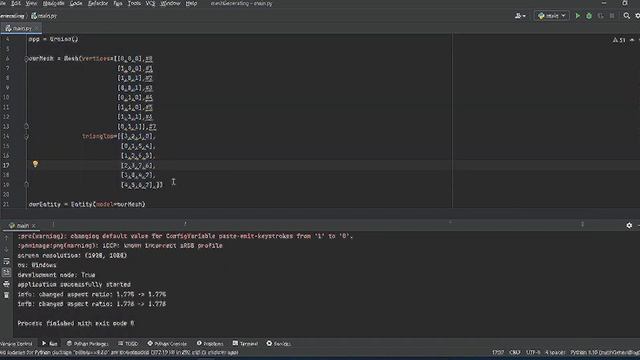Click line number 17 in gutter
Image resolution: width=640 pixels, height=360 pixels.
6,165
